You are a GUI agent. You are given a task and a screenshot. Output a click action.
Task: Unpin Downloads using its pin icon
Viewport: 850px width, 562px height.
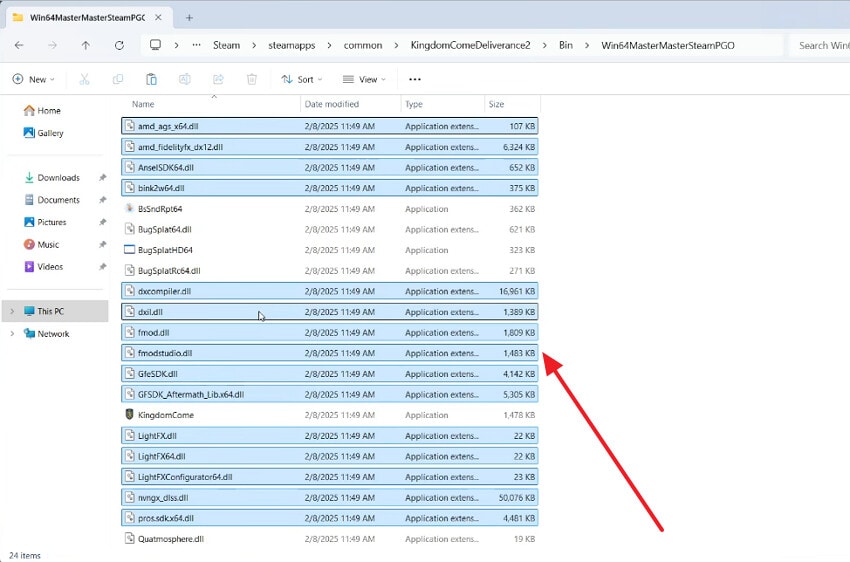coord(102,178)
